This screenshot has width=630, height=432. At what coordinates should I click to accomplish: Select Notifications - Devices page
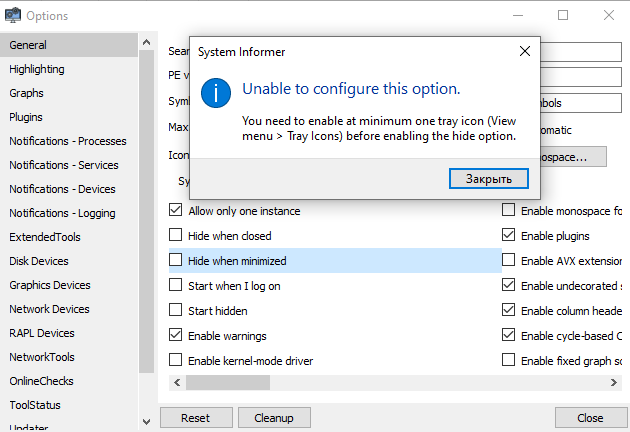(x=69, y=189)
